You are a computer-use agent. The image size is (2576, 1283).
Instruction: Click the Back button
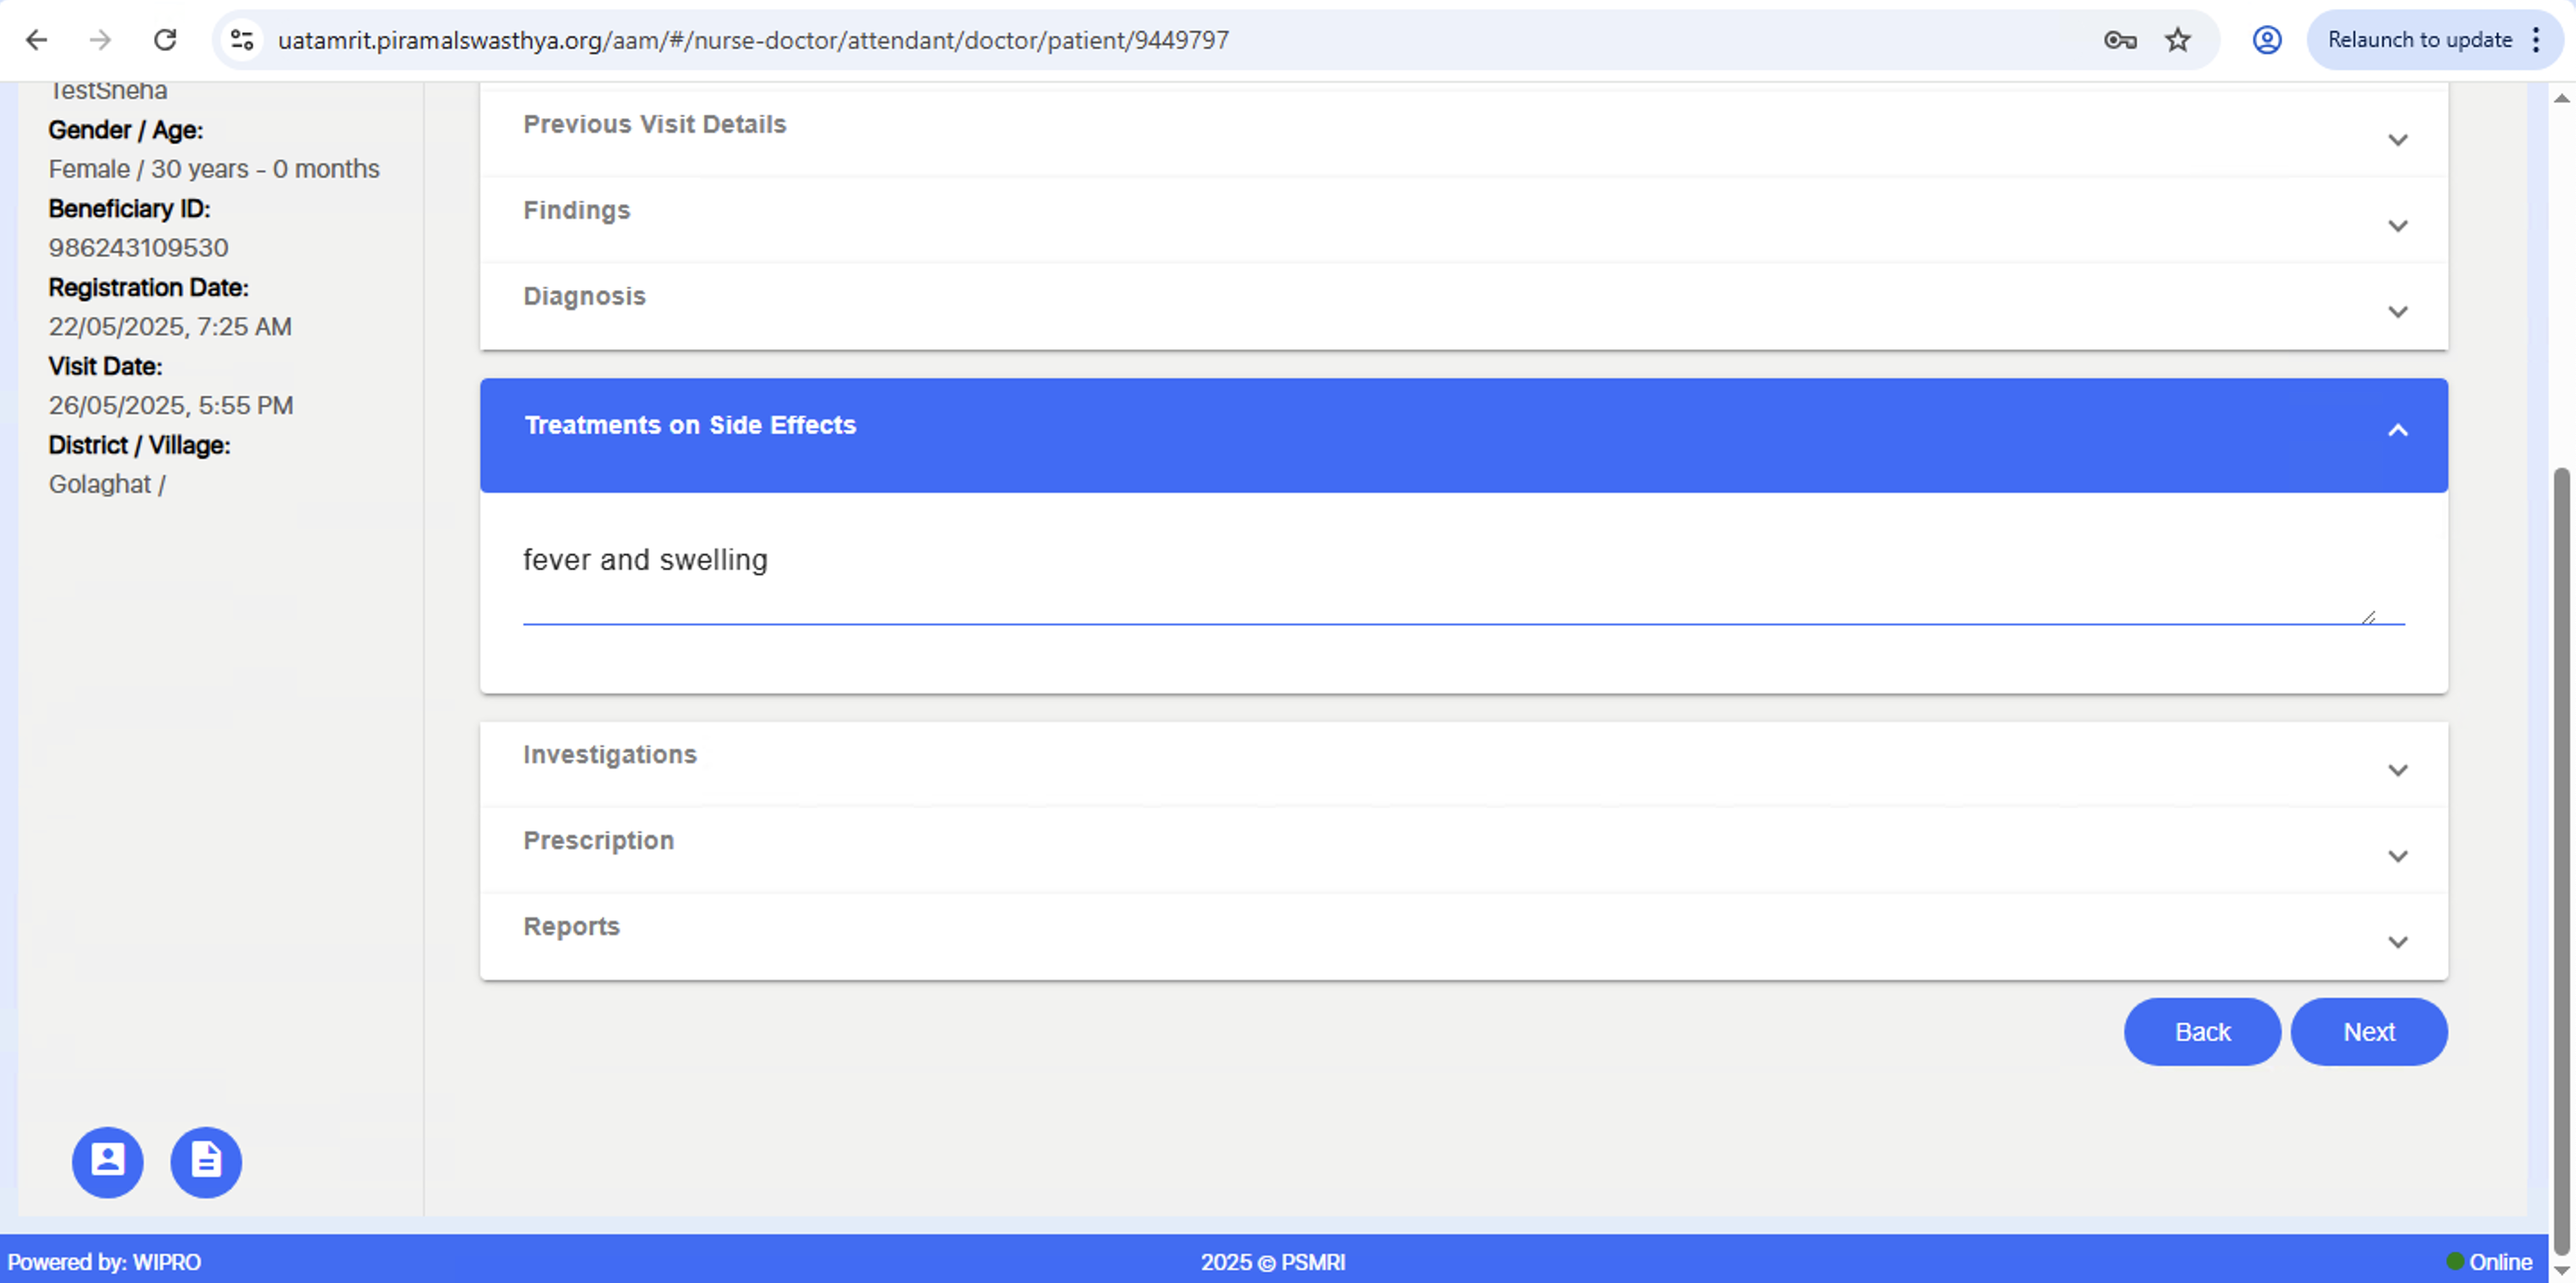point(2202,1031)
